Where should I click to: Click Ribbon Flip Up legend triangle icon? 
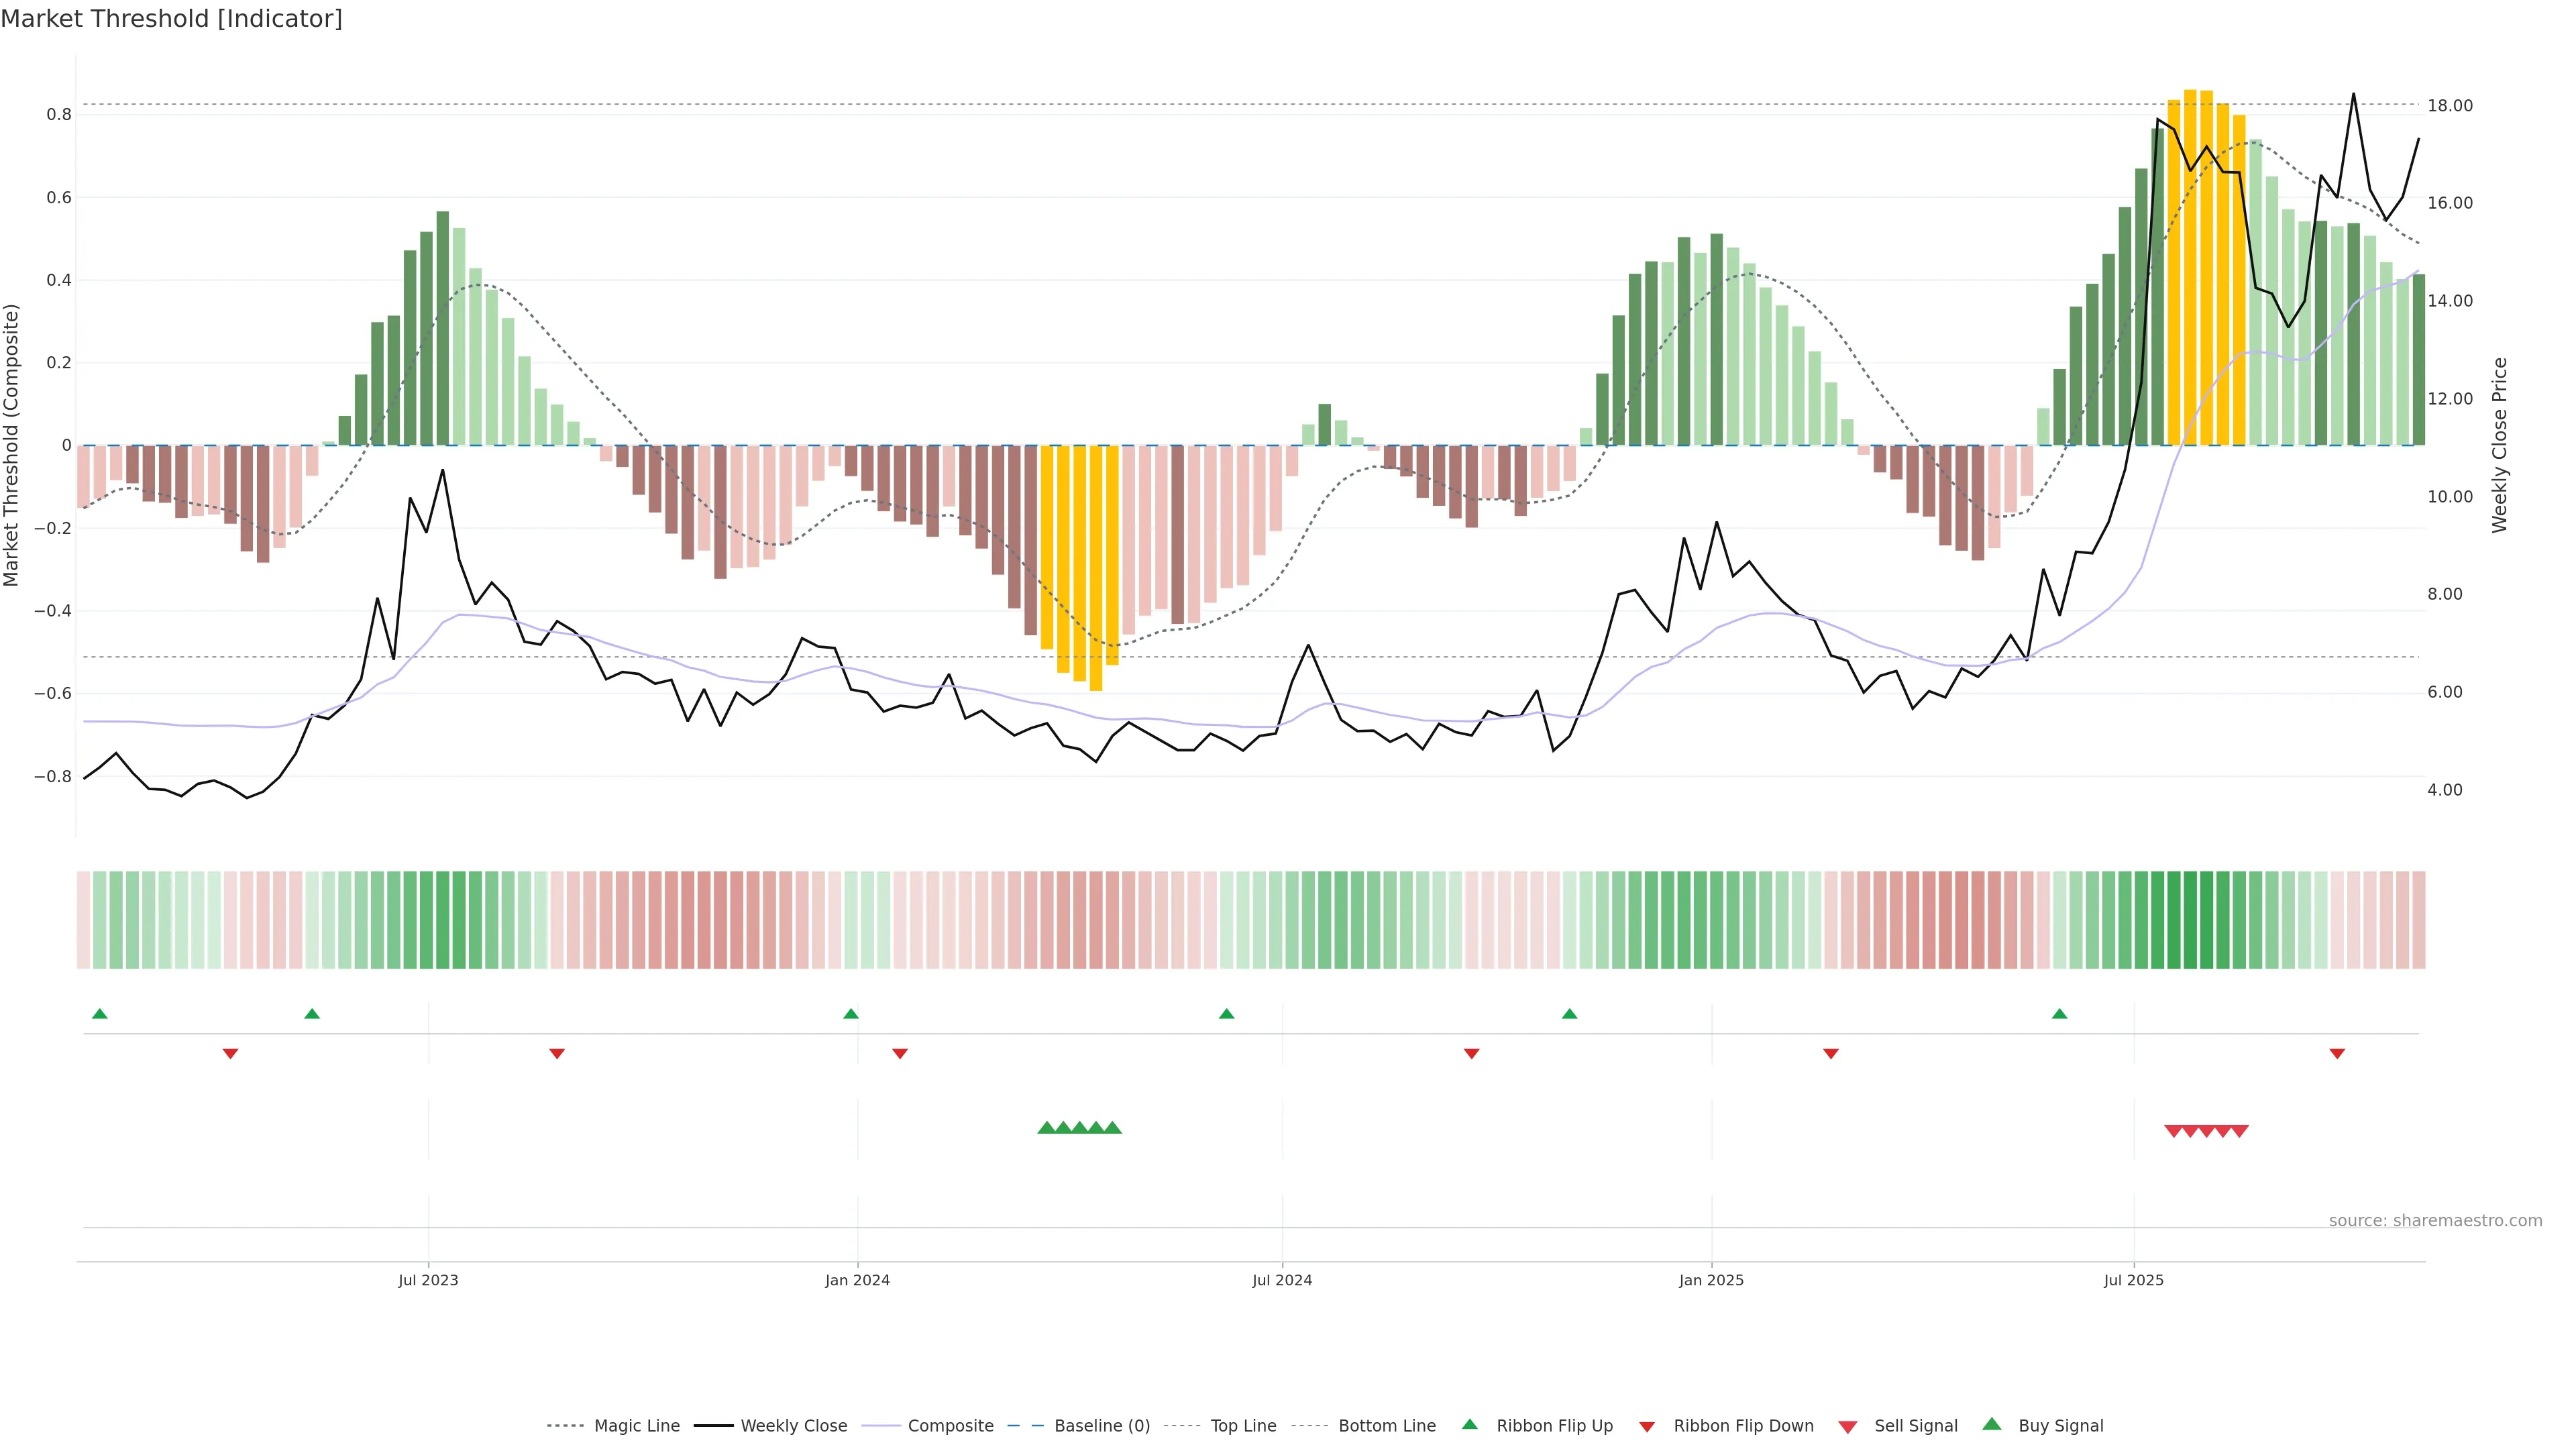pos(1469,1424)
